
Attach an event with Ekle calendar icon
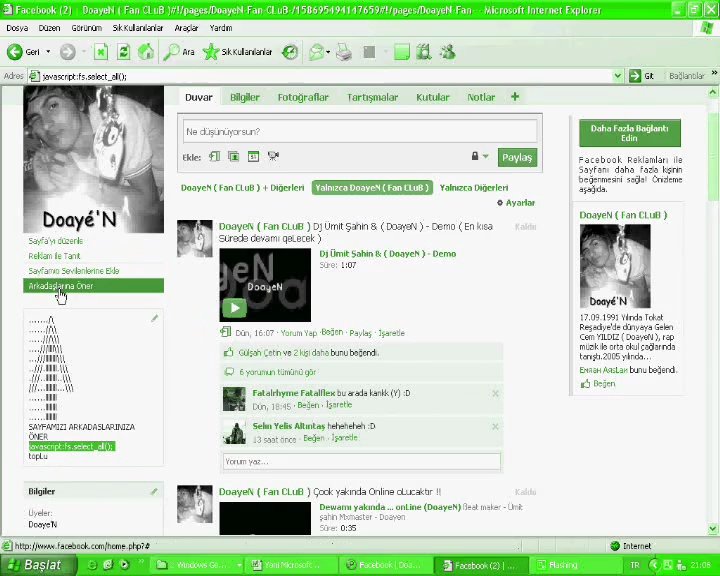pyautogui.click(x=253, y=157)
